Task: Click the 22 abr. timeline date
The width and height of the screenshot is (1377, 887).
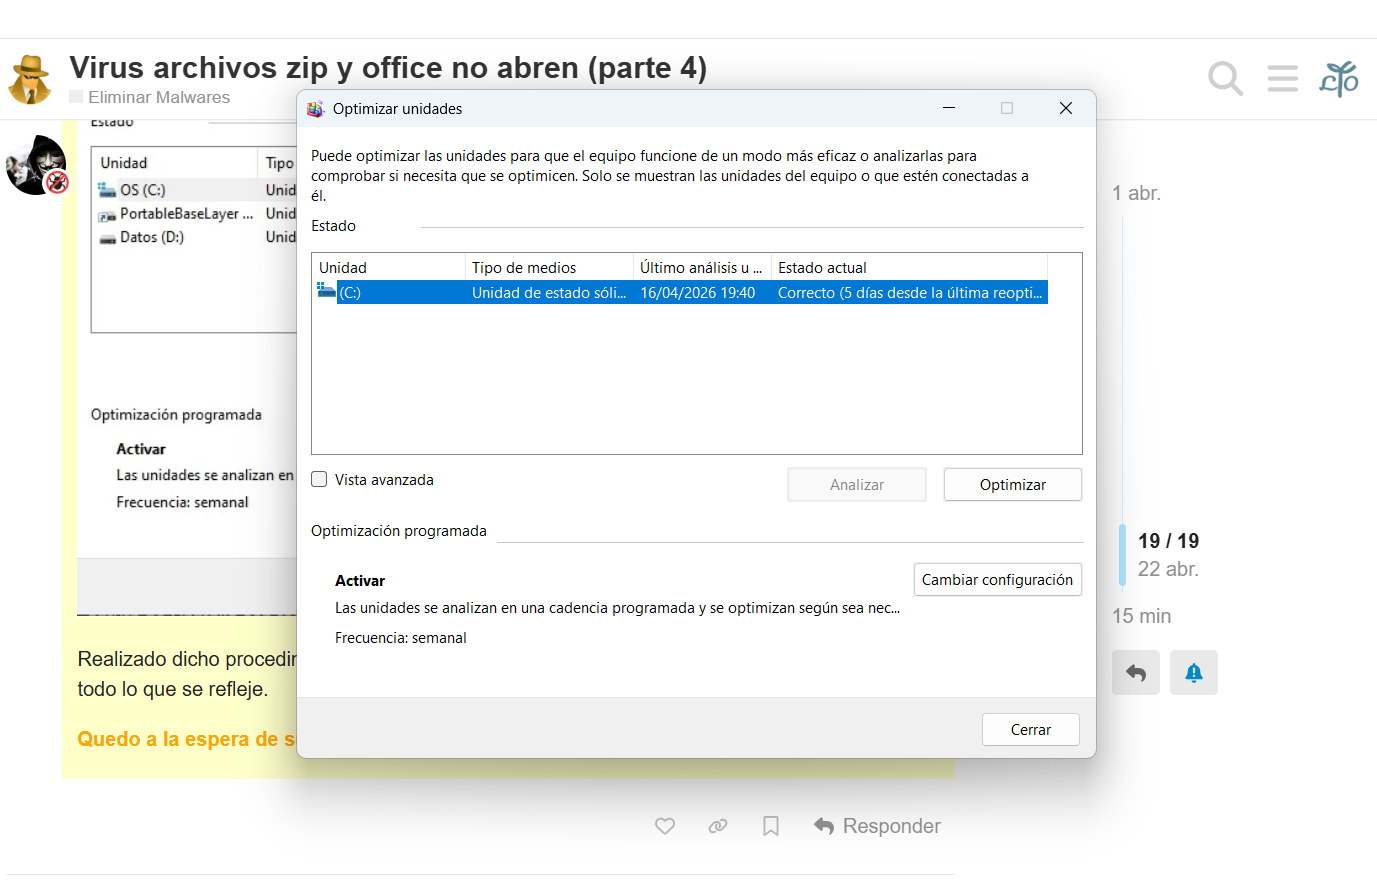Action: 1168,569
